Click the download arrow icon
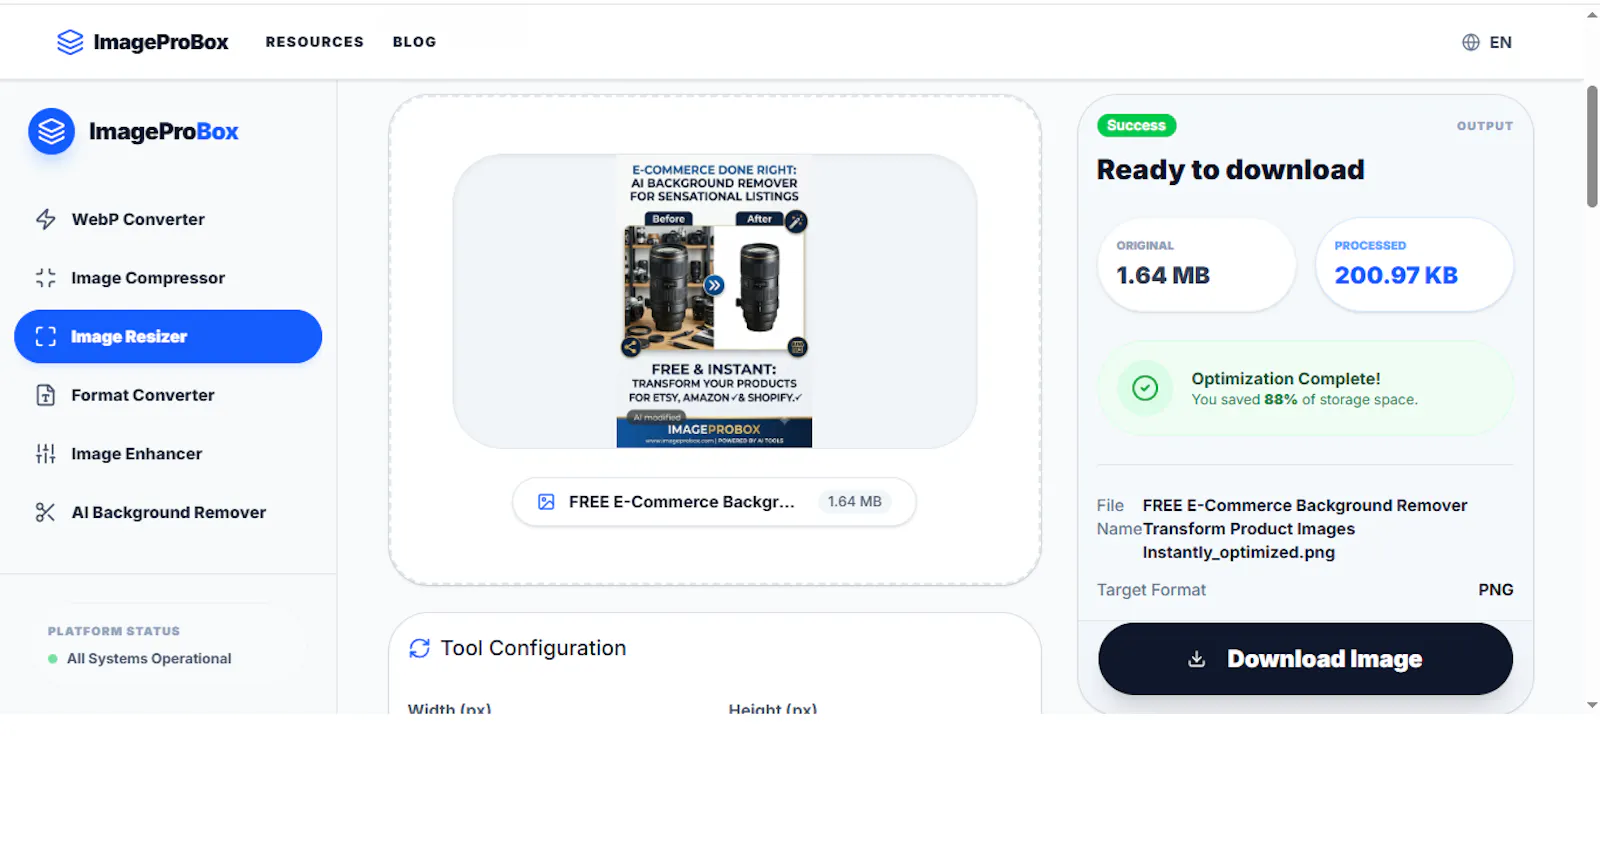Viewport: 1600px width, 844px height. pyautogui.click(x=1196, y=659)
